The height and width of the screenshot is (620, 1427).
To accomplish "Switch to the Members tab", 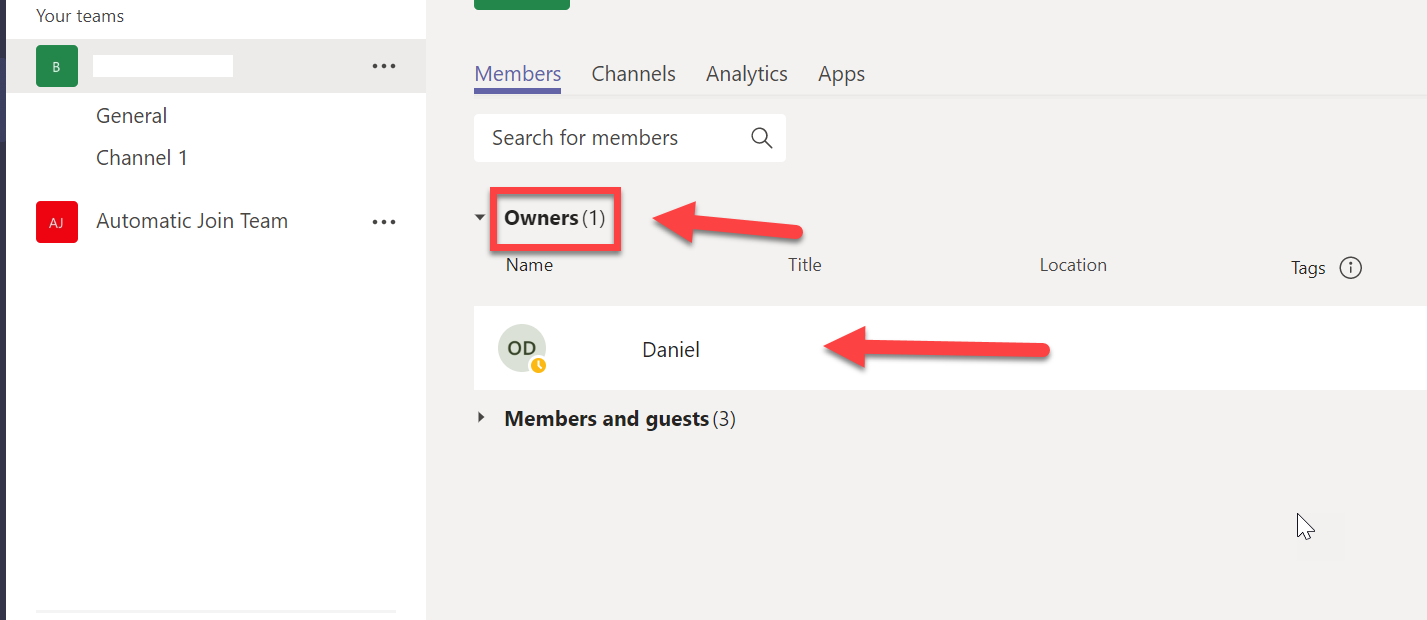I will [517, 74].
